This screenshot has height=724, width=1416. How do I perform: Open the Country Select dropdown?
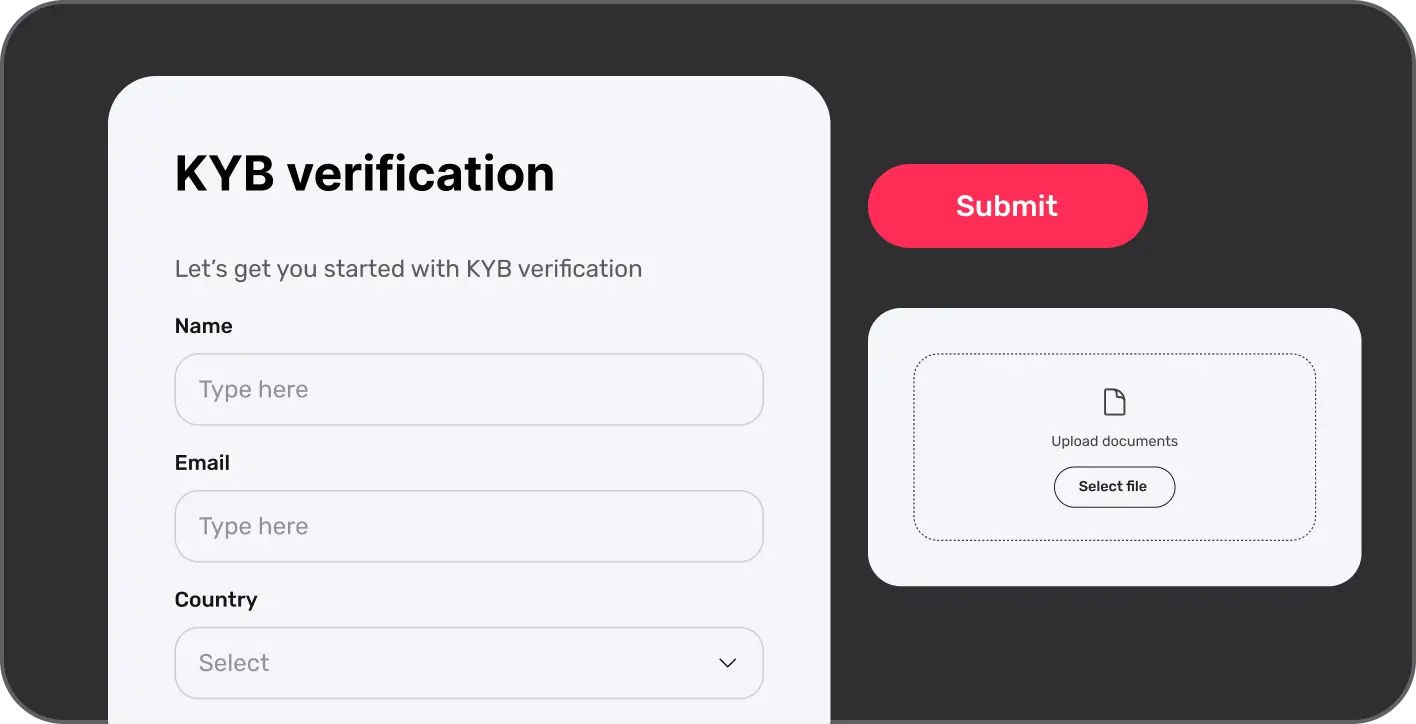[468, 663]
